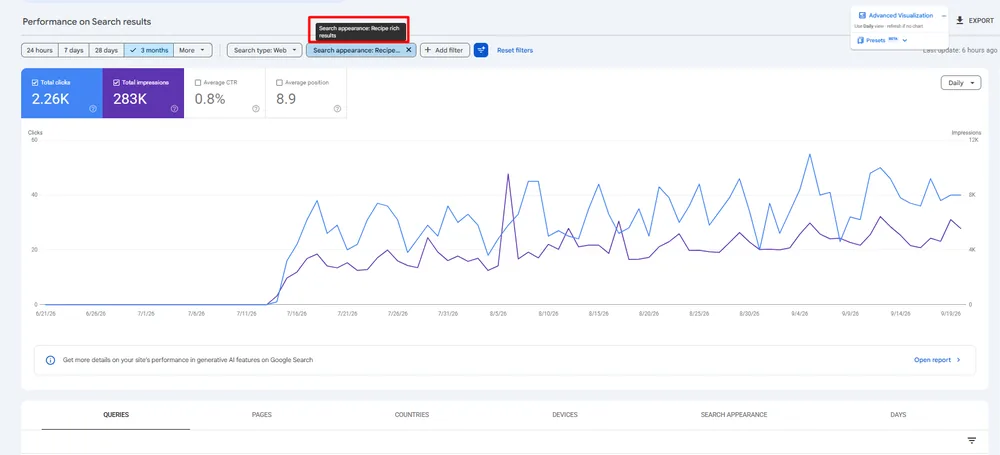Remove the Search appearance filter chip
1000x455 pixels.
pos(408,50)
